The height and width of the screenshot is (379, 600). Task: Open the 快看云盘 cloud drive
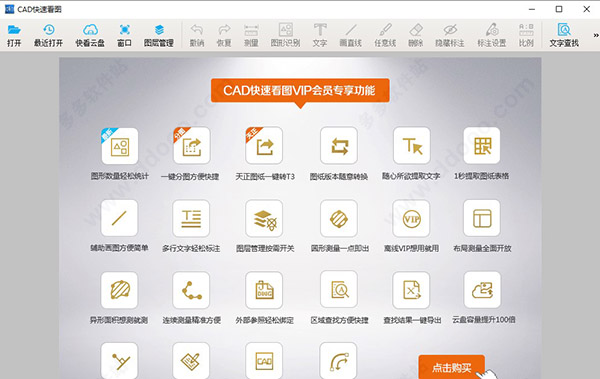90,35
